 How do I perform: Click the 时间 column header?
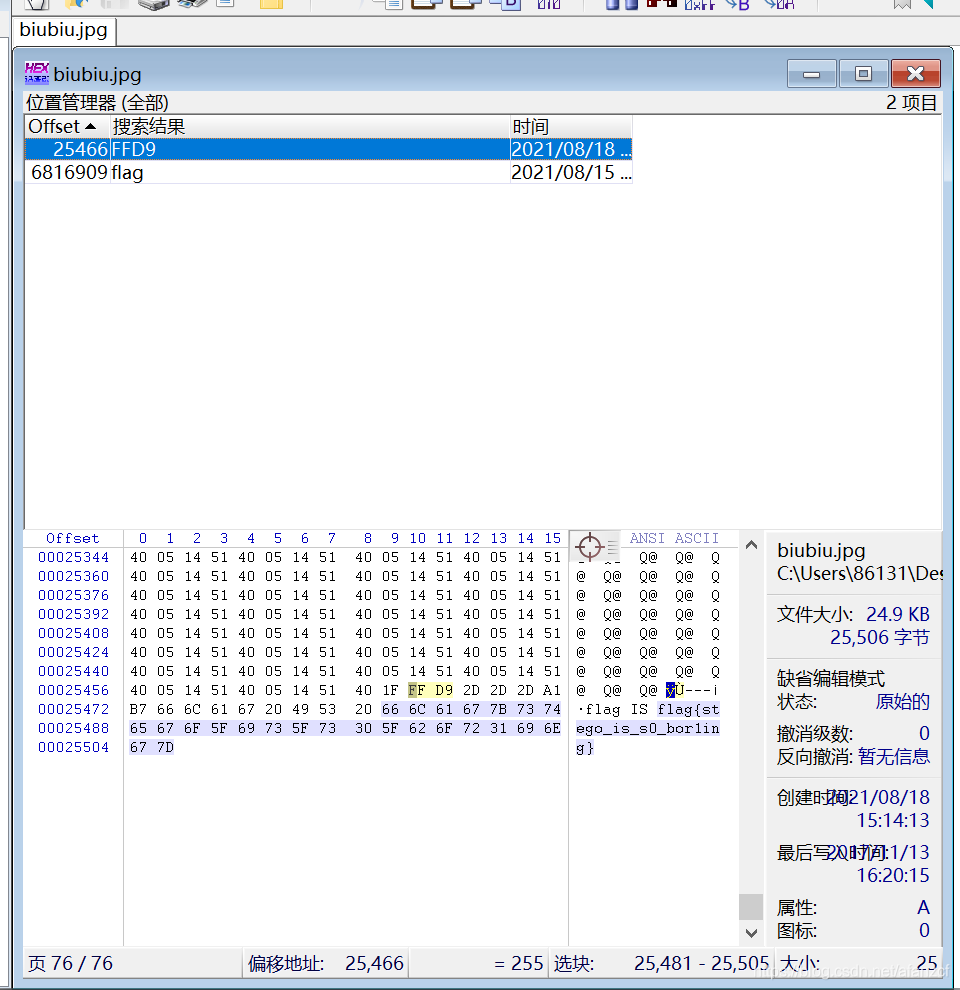pos(528,126)
